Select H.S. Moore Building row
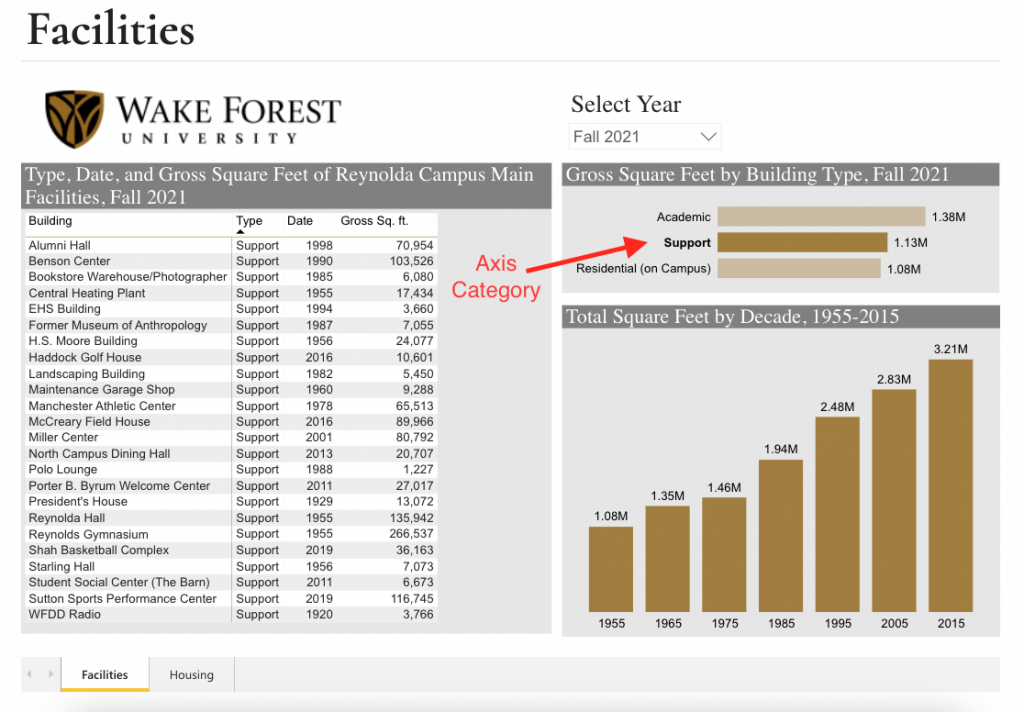This screenshot has height=712, width=1024. point(231,341)
